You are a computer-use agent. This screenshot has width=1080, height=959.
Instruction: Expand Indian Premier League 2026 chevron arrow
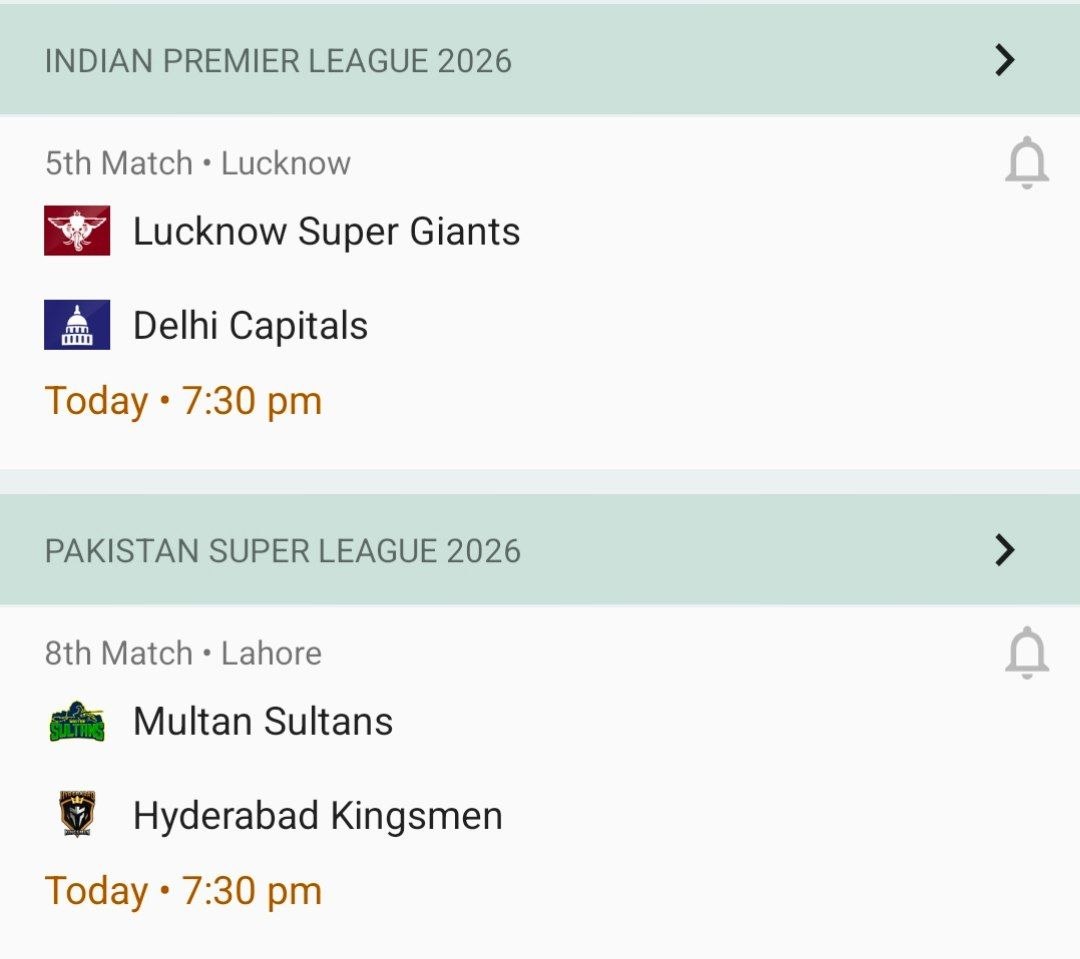[1005, 60]
